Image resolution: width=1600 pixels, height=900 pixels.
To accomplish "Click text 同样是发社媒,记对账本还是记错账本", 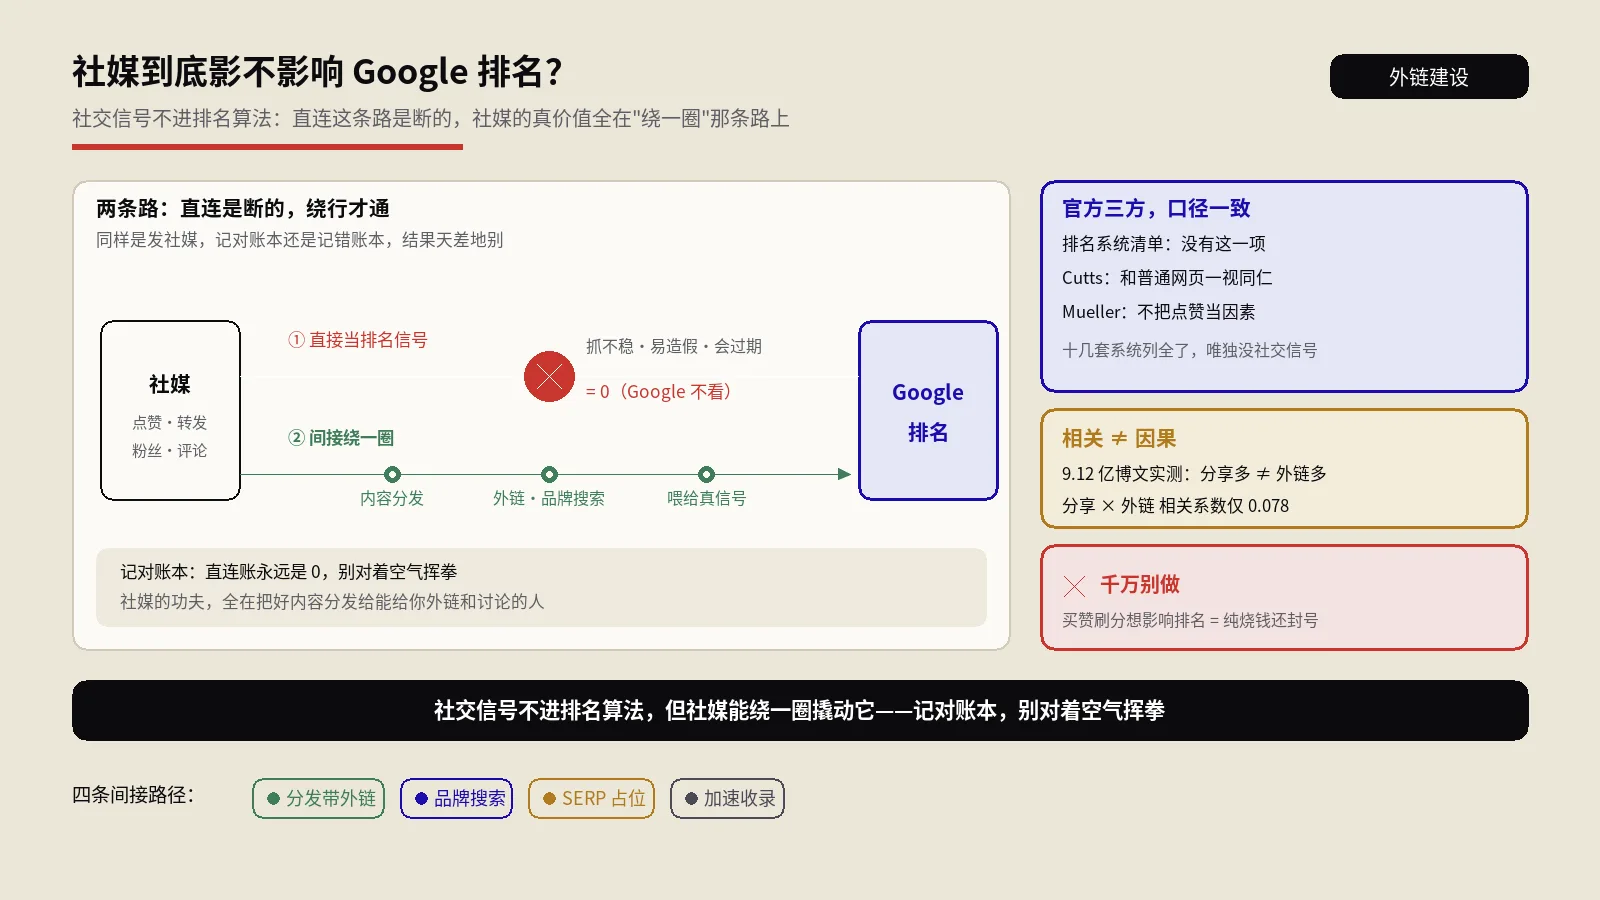I will point(300,240).
